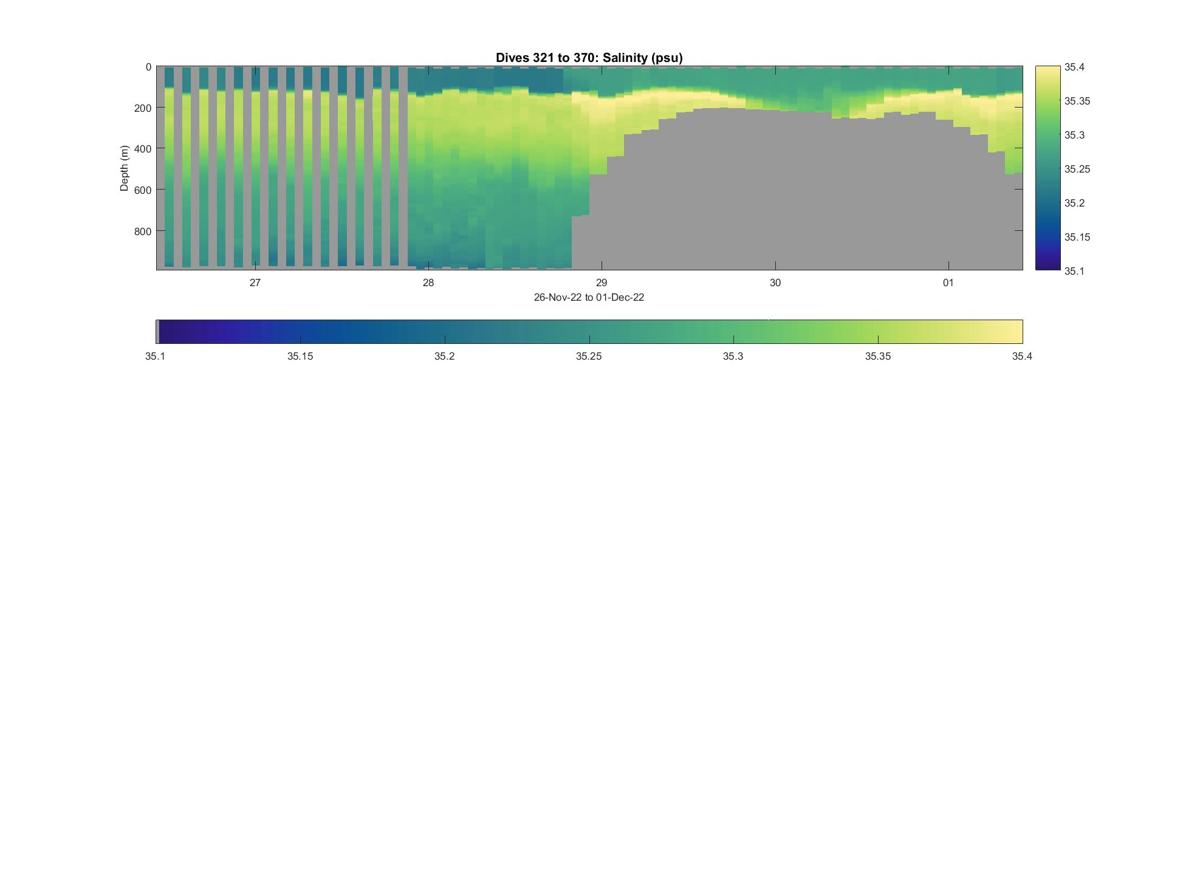Click '35.35' label on the vertical colorbar

(x=1077, y=101)
